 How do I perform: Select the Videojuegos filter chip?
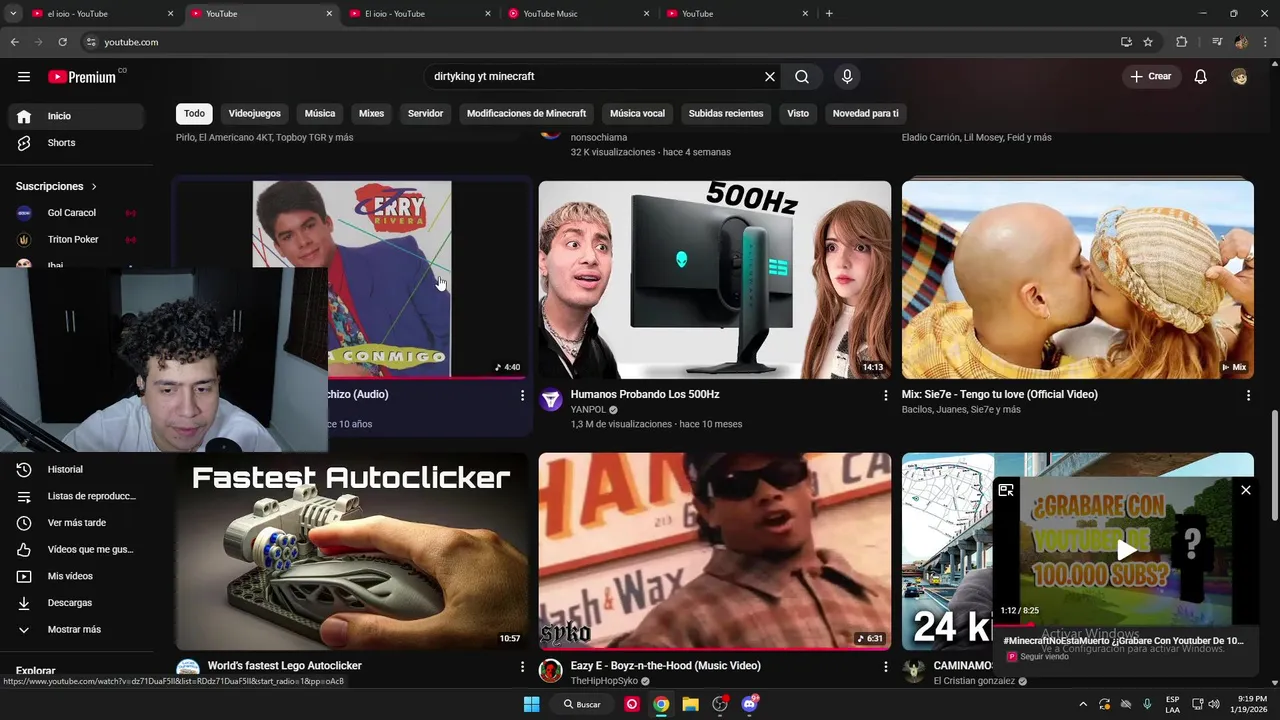click(255, 114)
